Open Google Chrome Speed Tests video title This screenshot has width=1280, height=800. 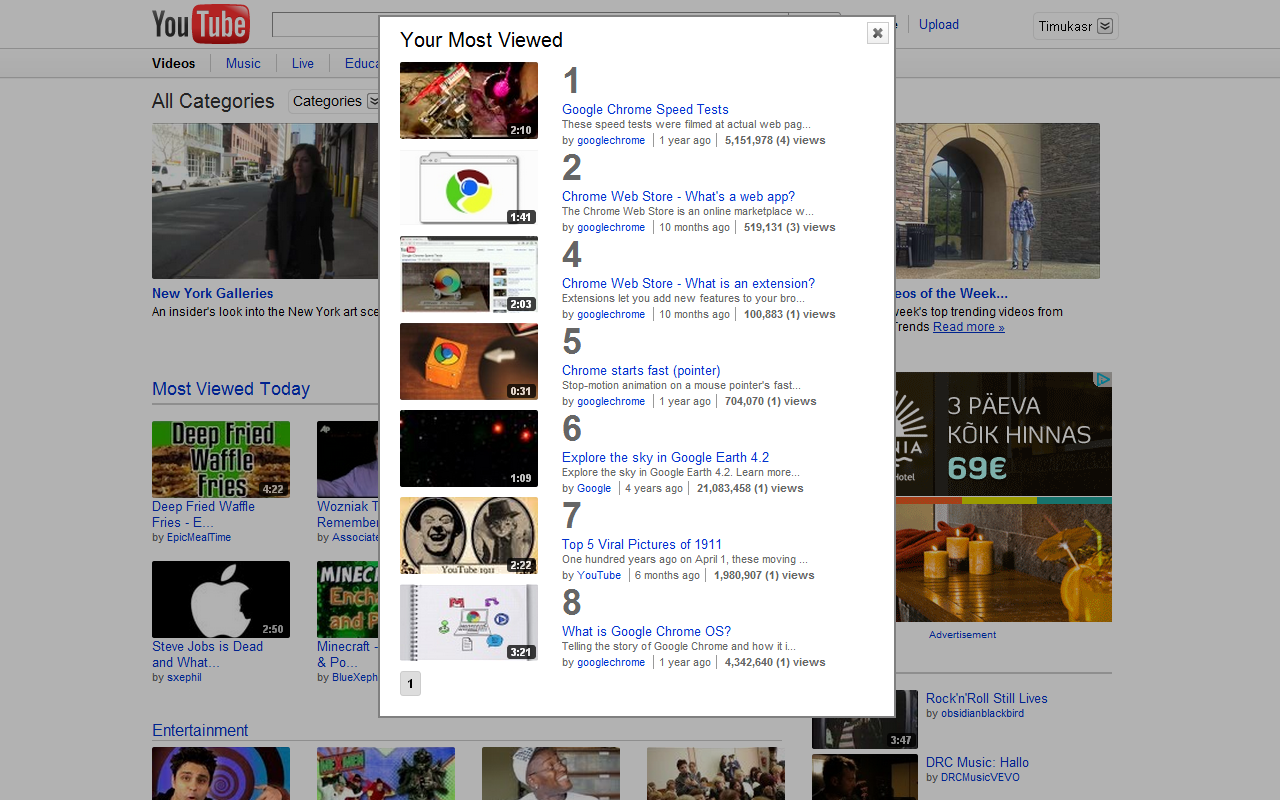point(645,110)
